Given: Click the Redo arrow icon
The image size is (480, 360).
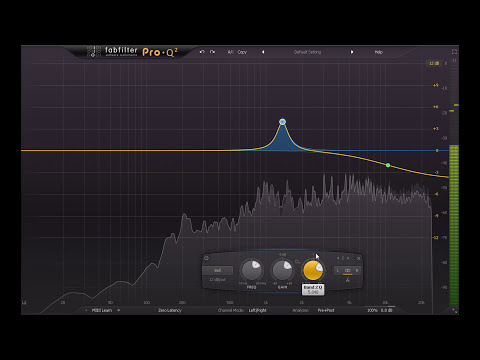Looking at the screenshot, I should tap(212, 52).
